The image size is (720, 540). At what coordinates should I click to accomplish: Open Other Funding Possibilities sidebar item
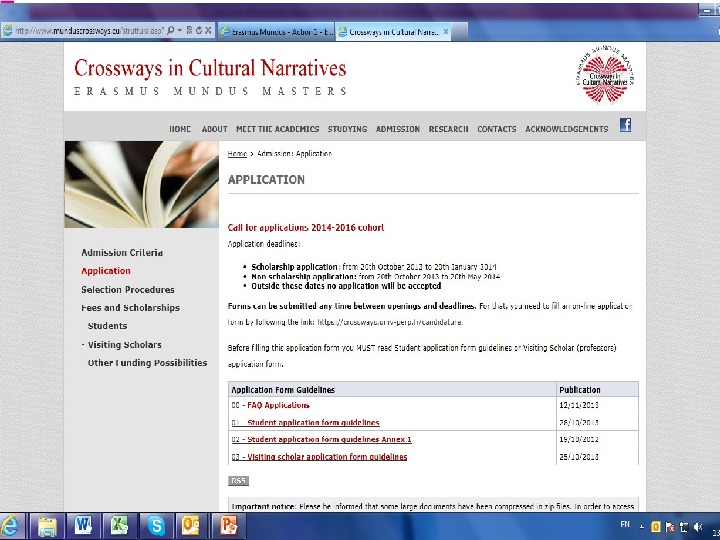147,363
